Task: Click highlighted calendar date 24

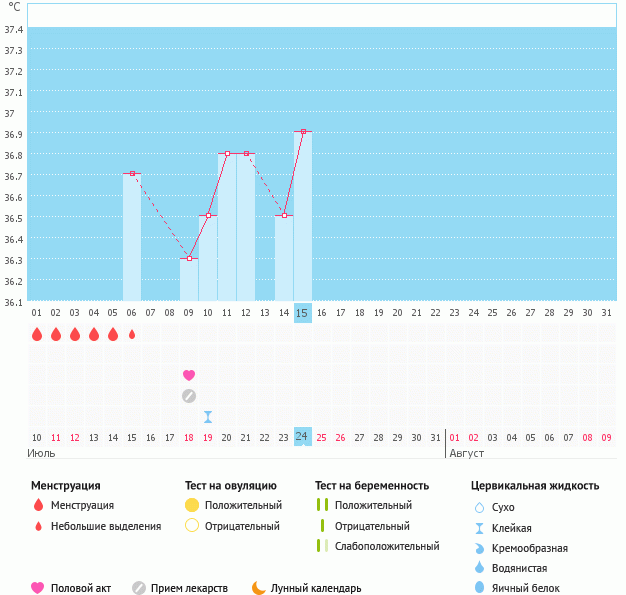Action: [303, 436]
